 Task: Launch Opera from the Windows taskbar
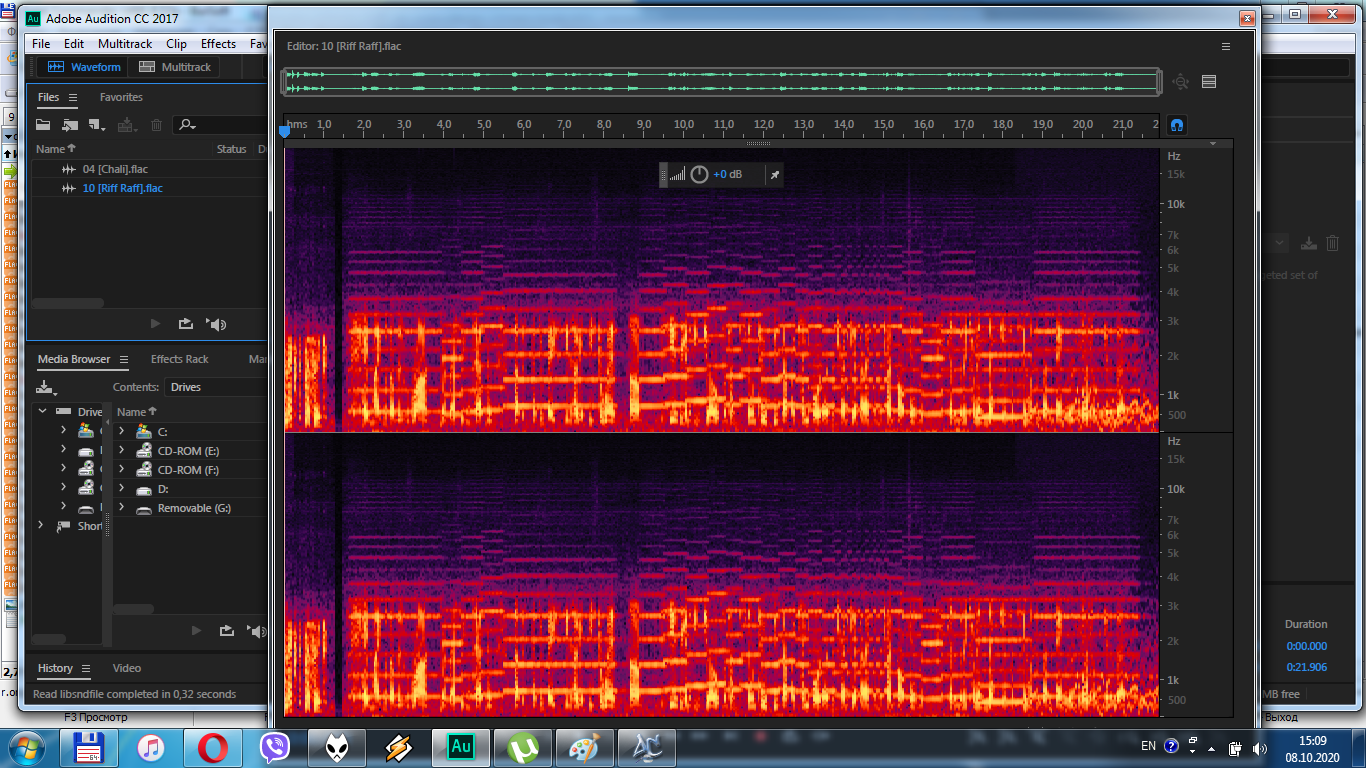(213, 747)
